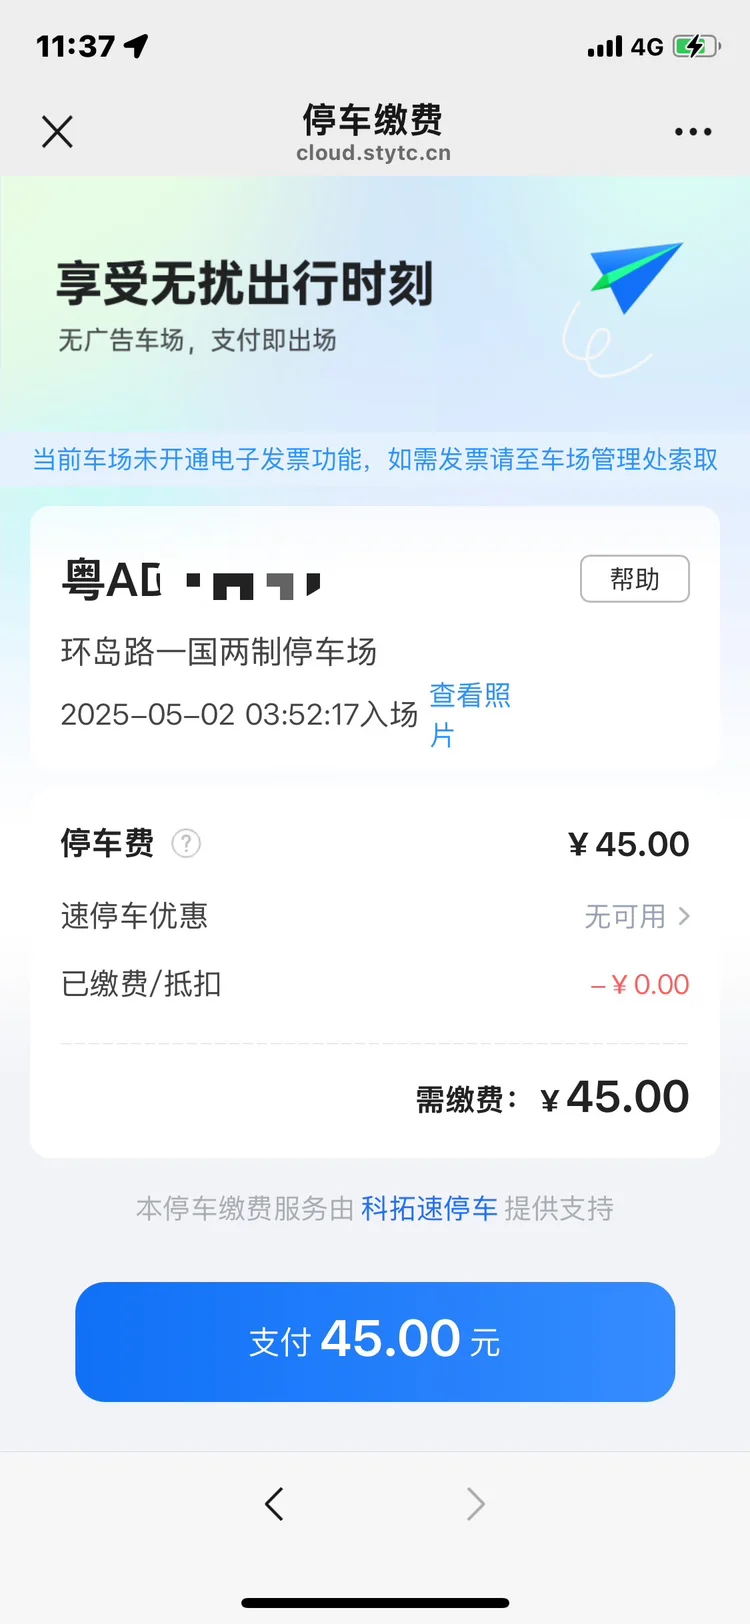750x1624 pixels.
Task: Tap the parking fee question mark icon
Action: (x=186, y=844)
